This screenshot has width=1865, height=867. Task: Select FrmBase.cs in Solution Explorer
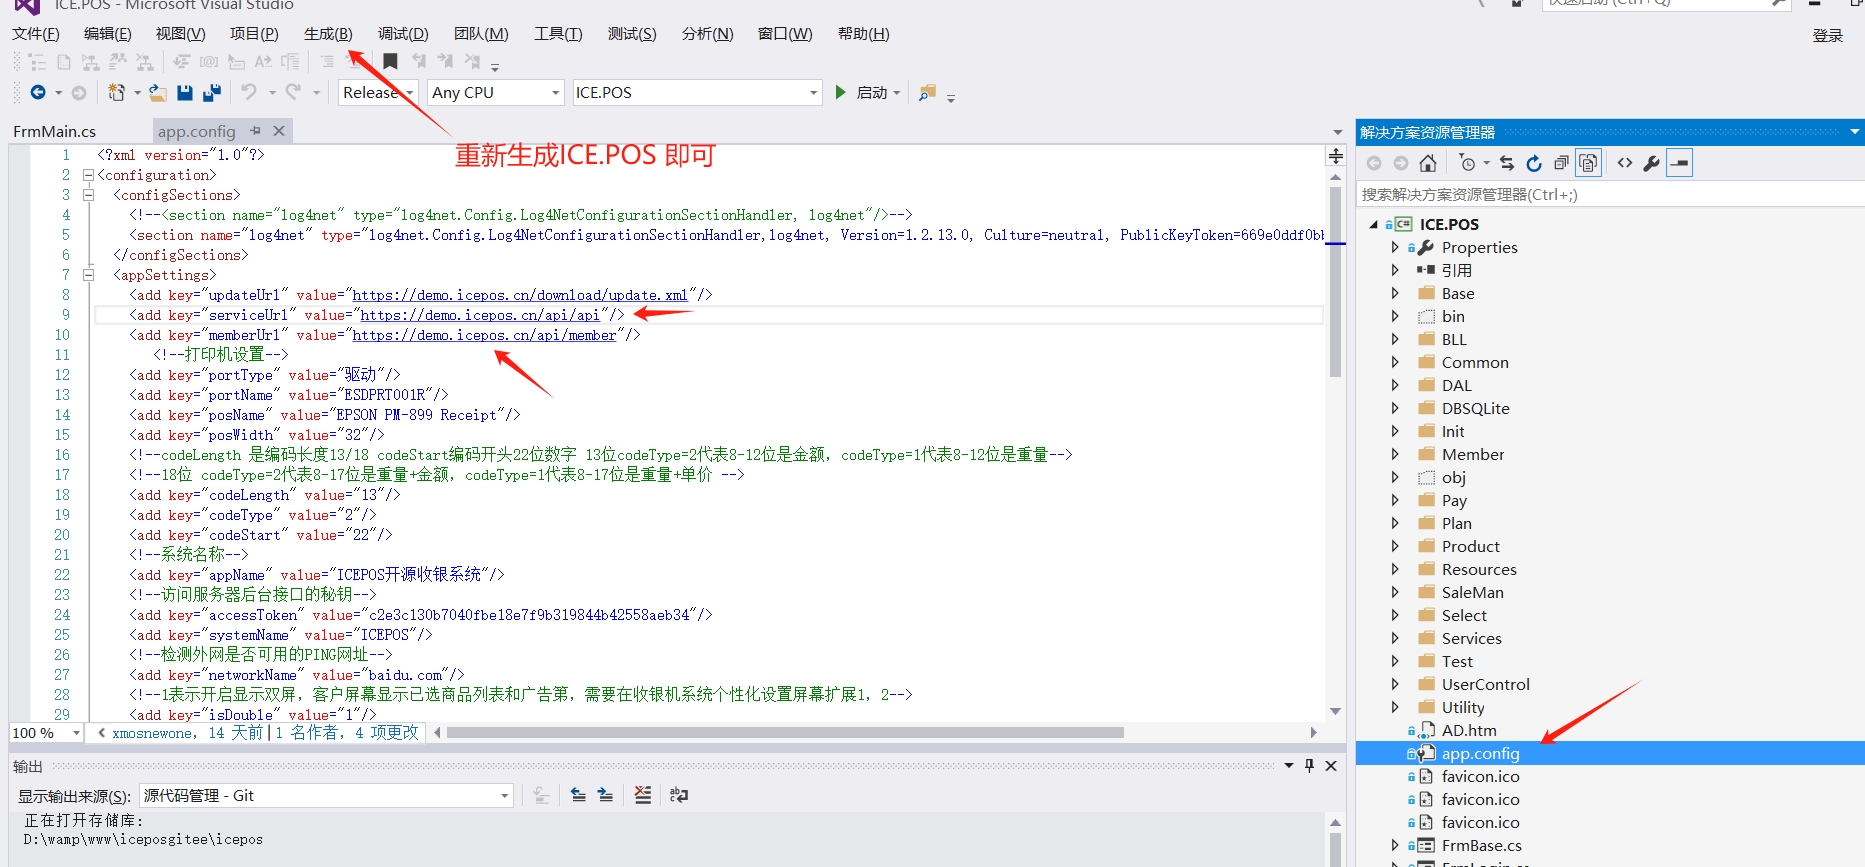pyautogui.click(x=1481, y=845)
